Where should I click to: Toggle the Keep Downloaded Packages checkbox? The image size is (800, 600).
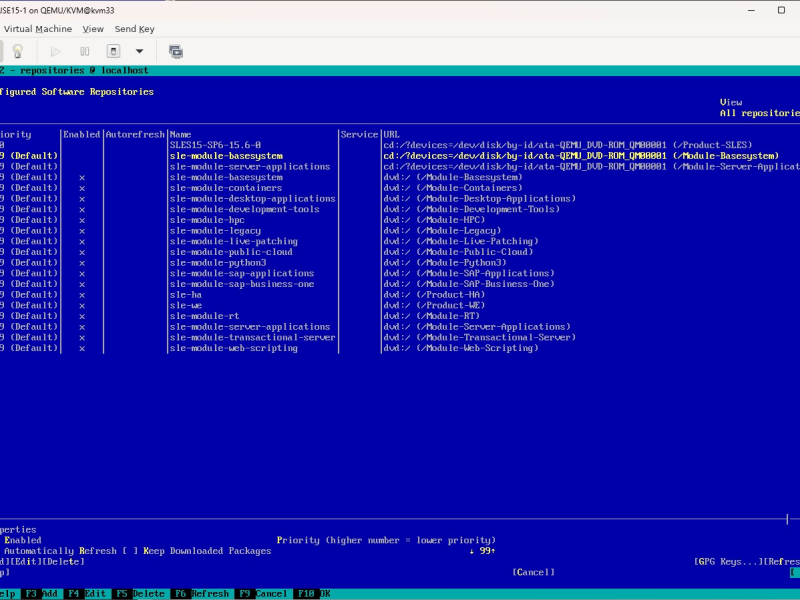[x=196, y=551]
